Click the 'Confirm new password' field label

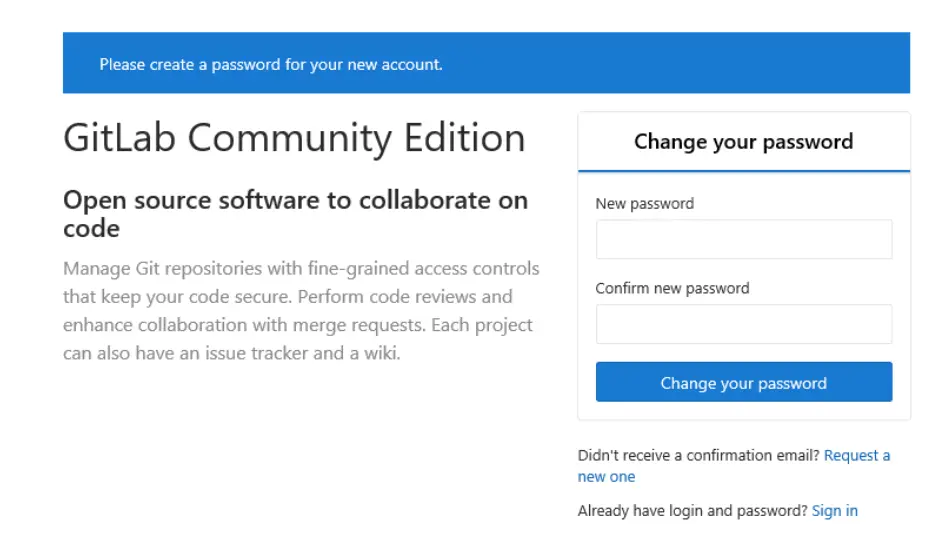point(672,289)
